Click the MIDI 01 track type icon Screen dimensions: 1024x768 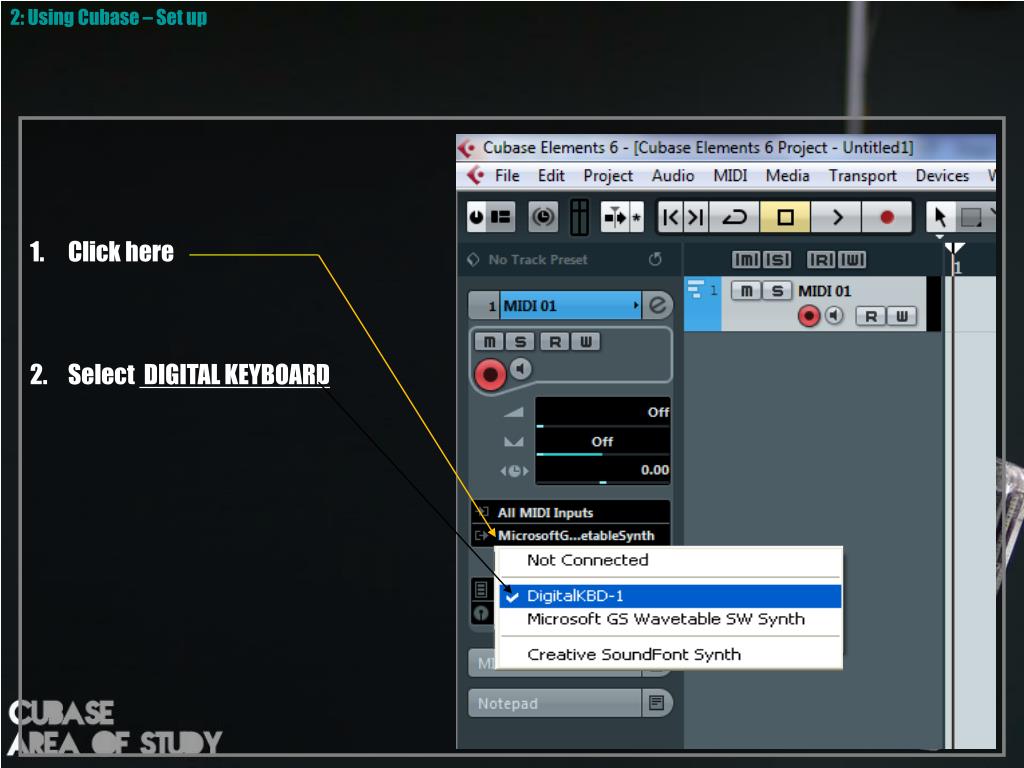696,289
